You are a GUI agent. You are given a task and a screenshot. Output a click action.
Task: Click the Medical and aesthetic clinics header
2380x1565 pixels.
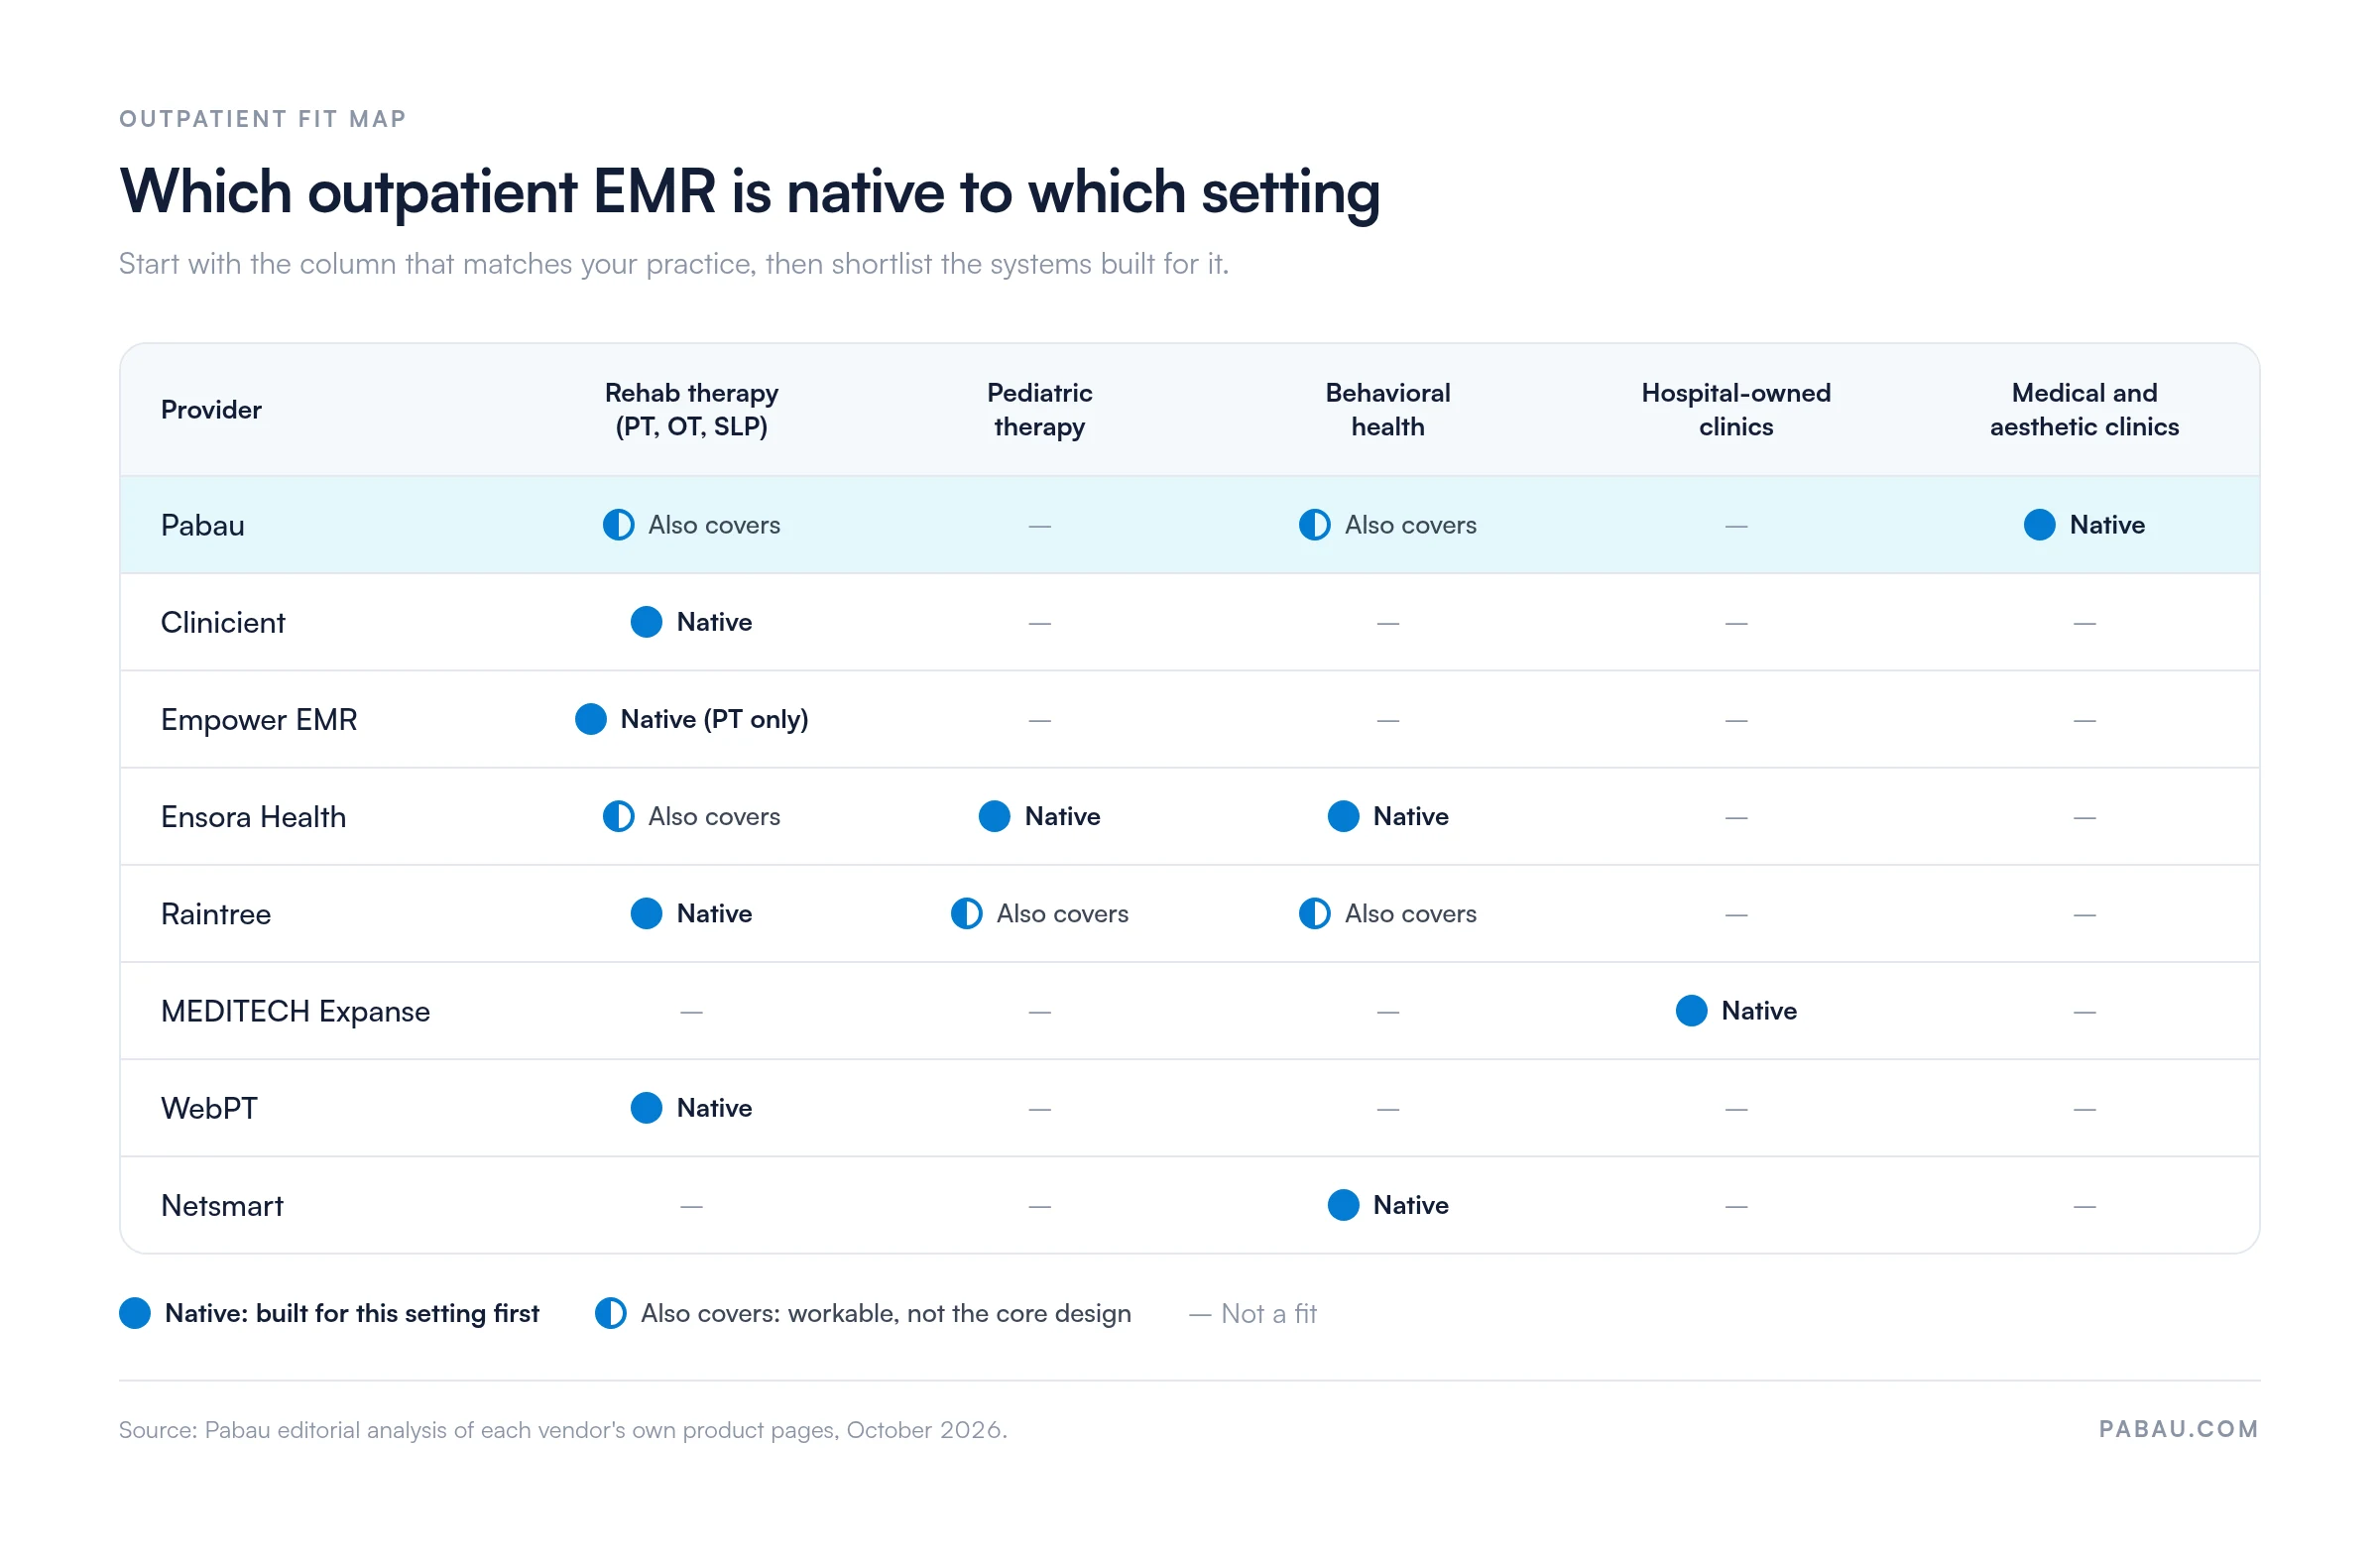[x=2084, y=410]
